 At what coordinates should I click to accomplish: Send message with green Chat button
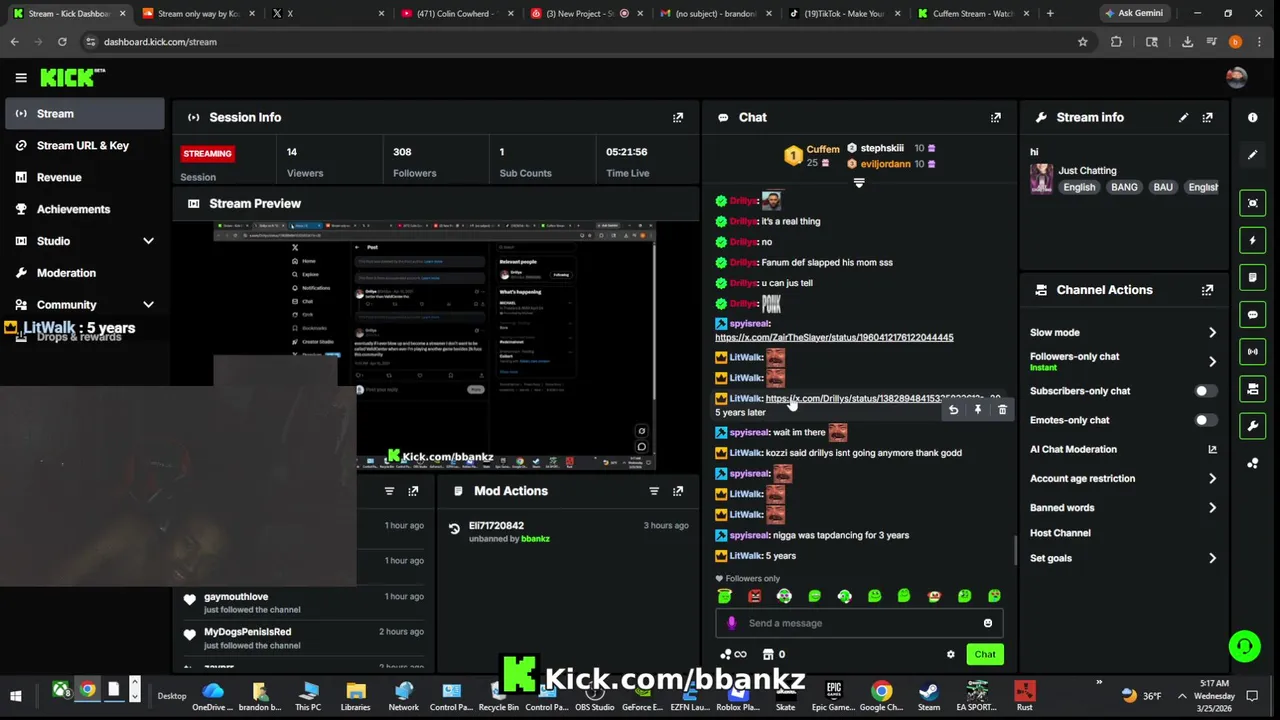click(x=985, y=654)
